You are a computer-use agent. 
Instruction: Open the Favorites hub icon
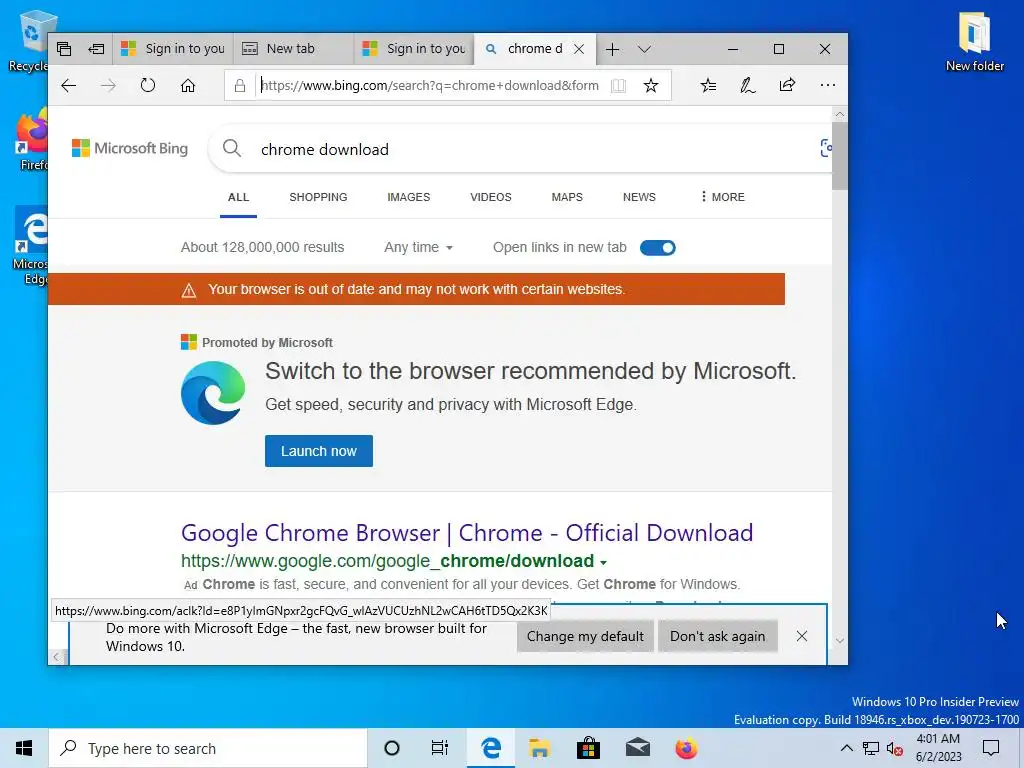tap(709, 85)
